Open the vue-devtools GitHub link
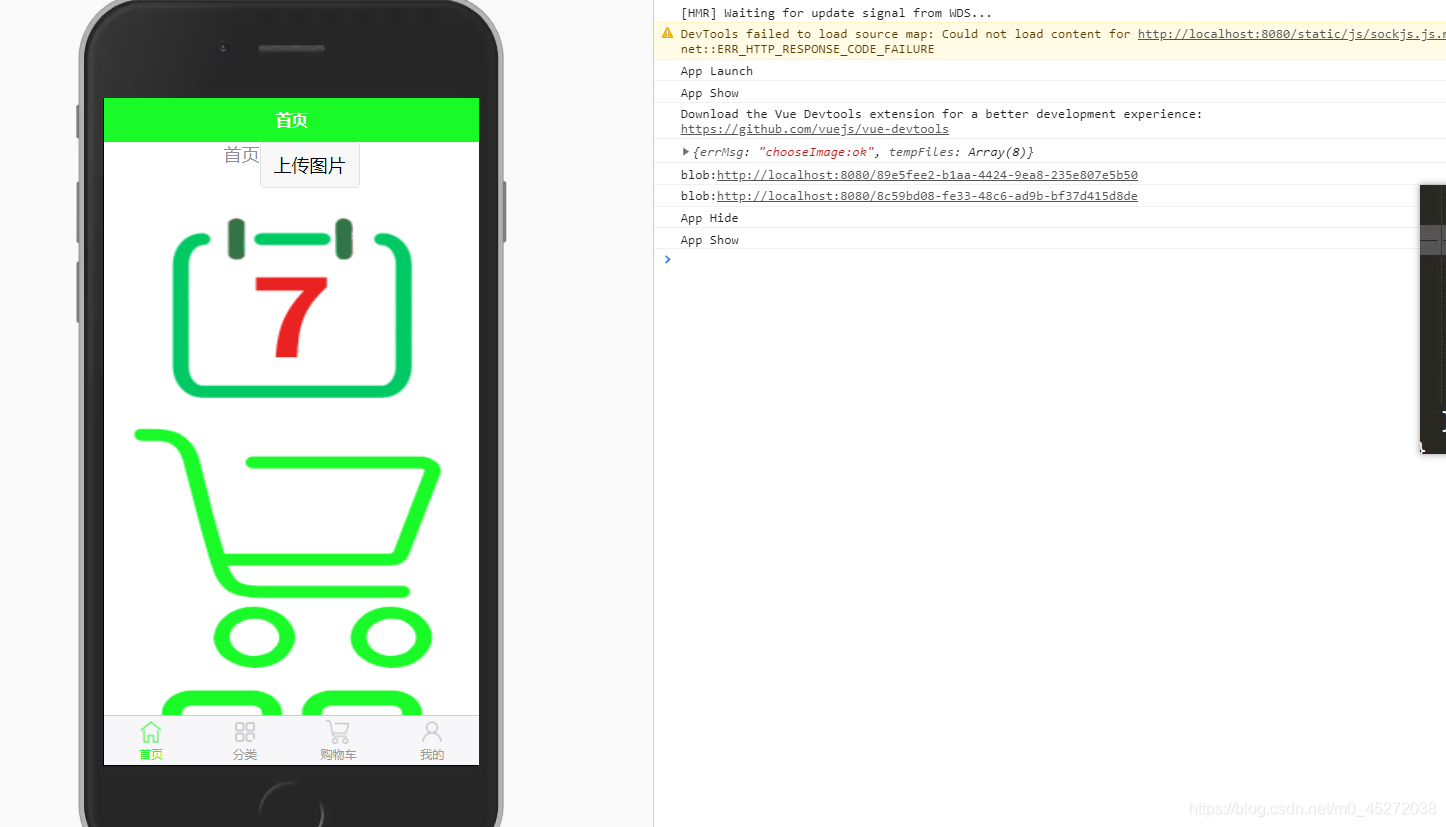This screenshot has height=827, width=1446. pos(815,129)
